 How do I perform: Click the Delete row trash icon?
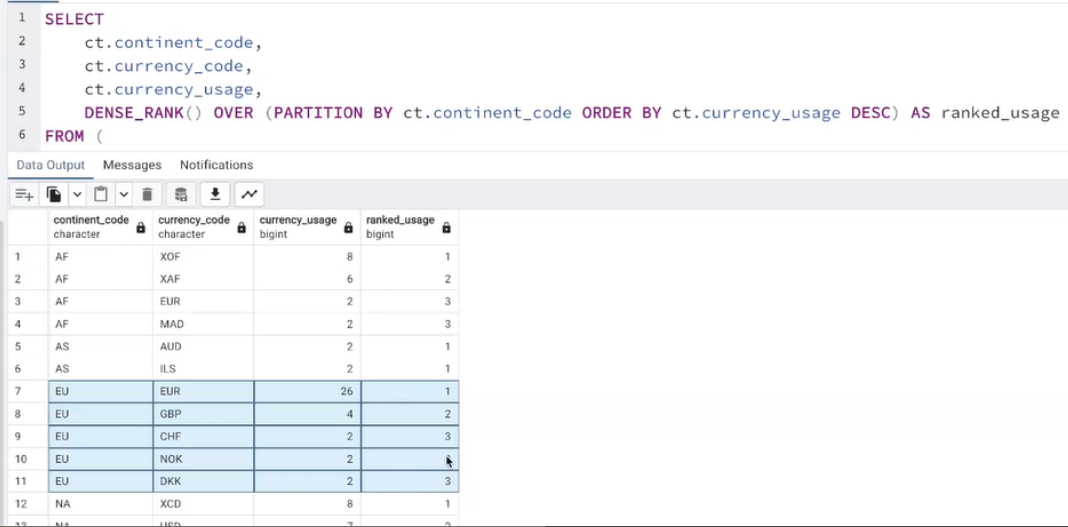(147, 195)
